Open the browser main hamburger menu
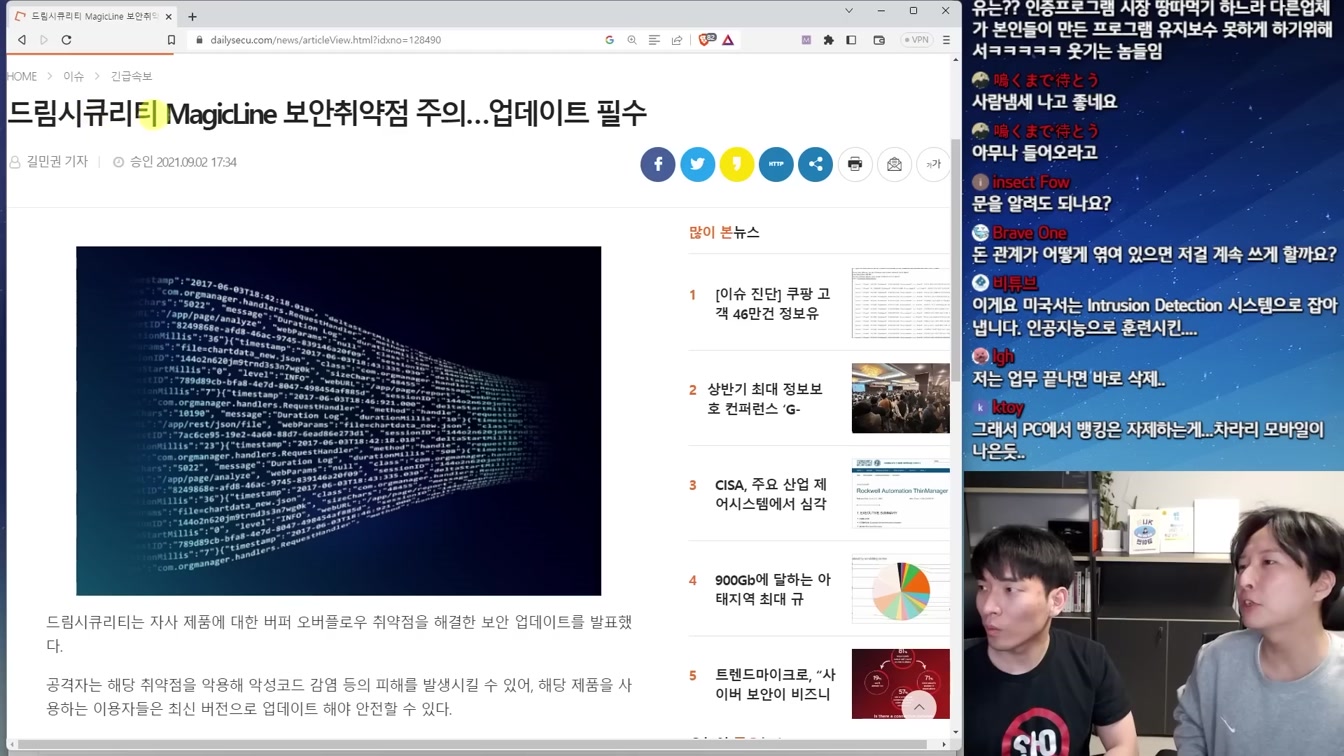The height and width of the screenshot is (756, 1344). pyautogui.click(x=946, y=40)
